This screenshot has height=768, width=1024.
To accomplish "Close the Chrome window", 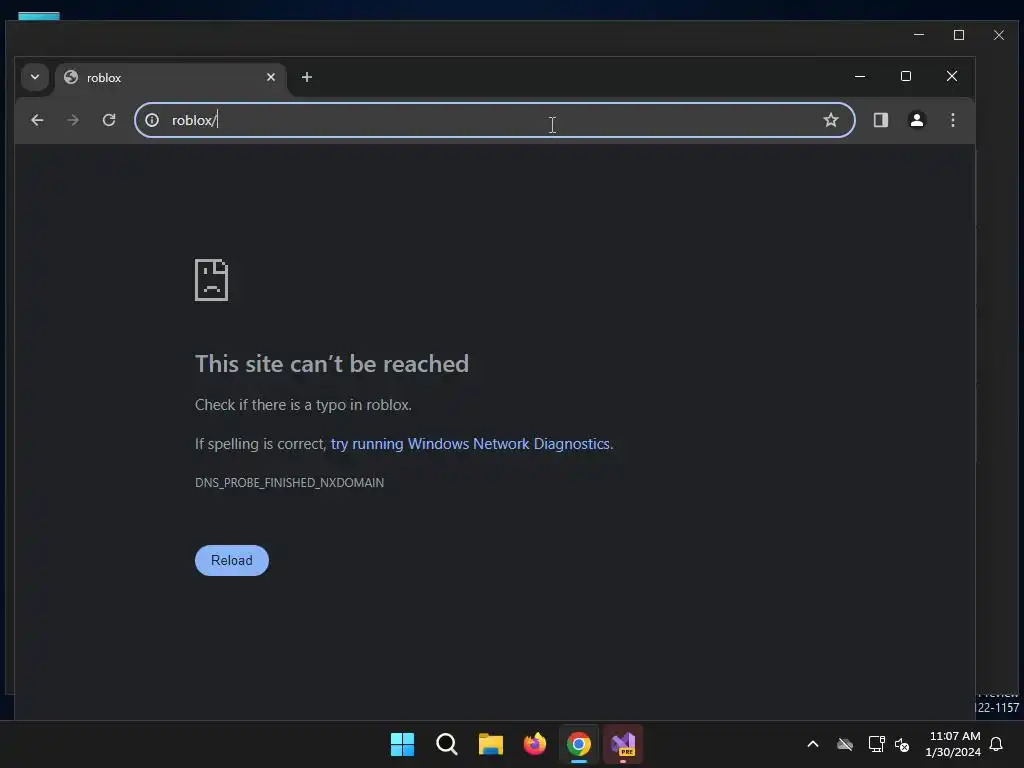I will [x=952, y=76].
